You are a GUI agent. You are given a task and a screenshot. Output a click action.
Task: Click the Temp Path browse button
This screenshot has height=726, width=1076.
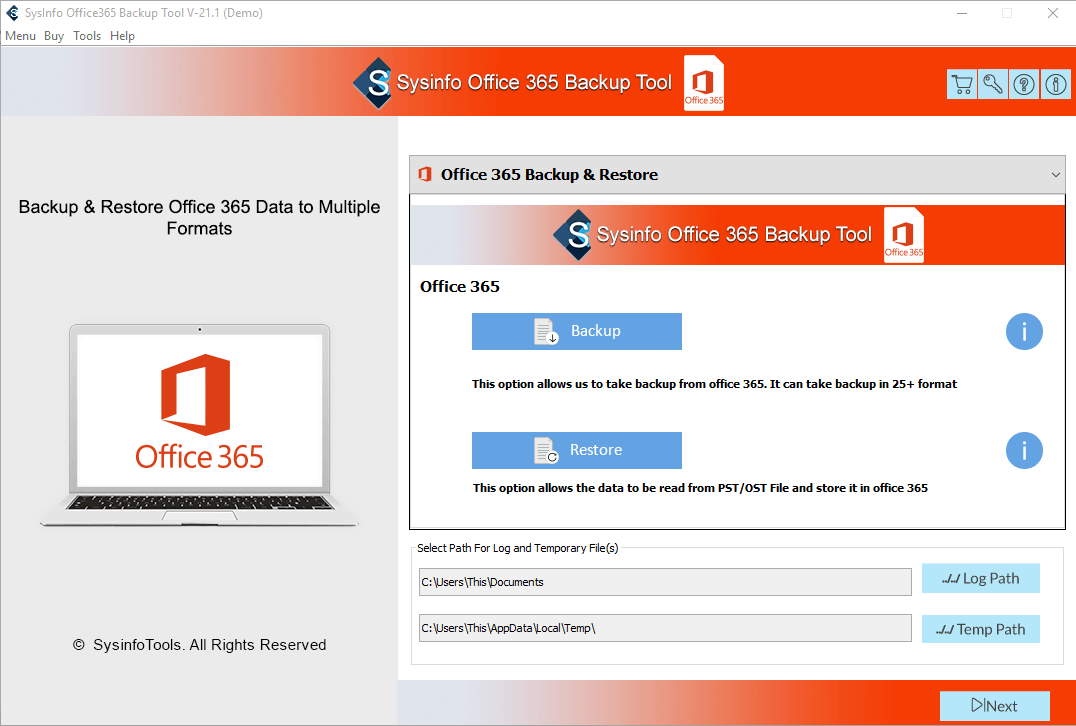click(x=981, y=629)
